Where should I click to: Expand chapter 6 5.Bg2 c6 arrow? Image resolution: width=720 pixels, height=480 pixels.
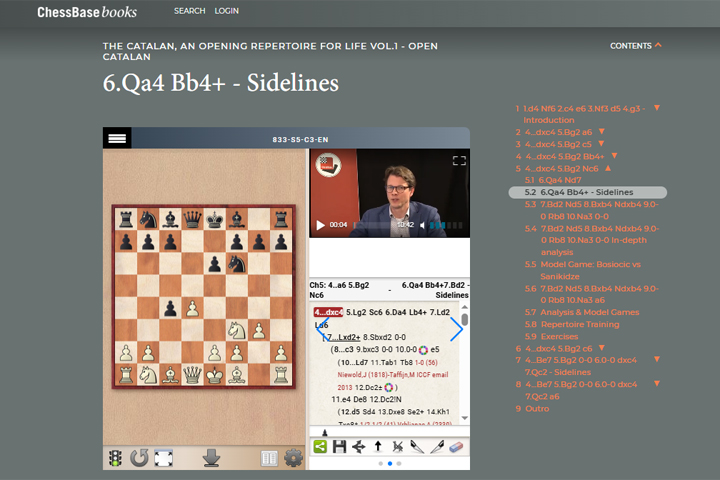pos(602,348)
